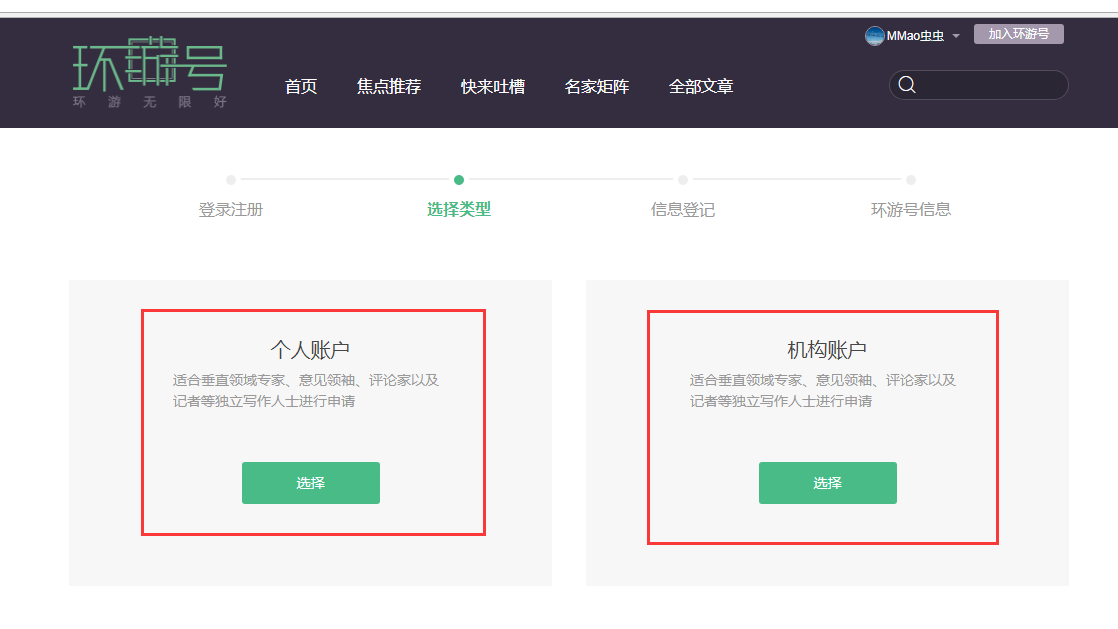Click the 信息登记 progress dot

(682, 180)
